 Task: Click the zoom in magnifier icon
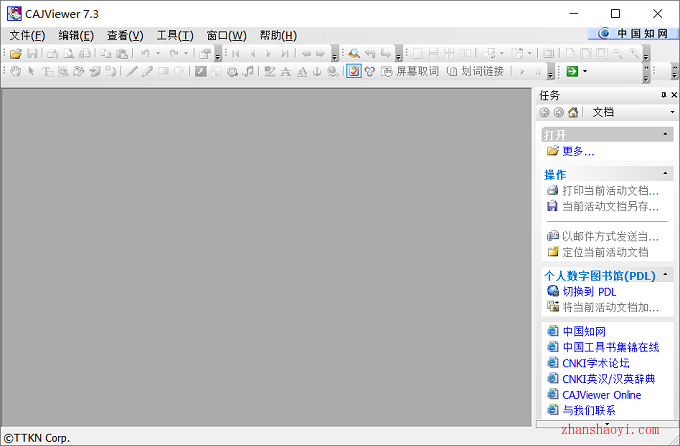pos(634,53)
